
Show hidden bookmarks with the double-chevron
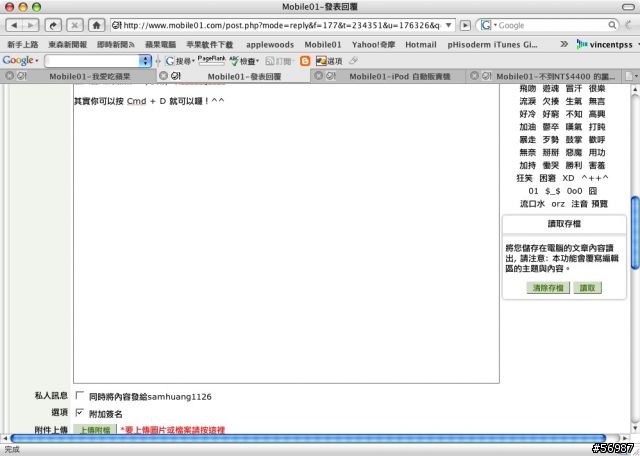point(564,44)
